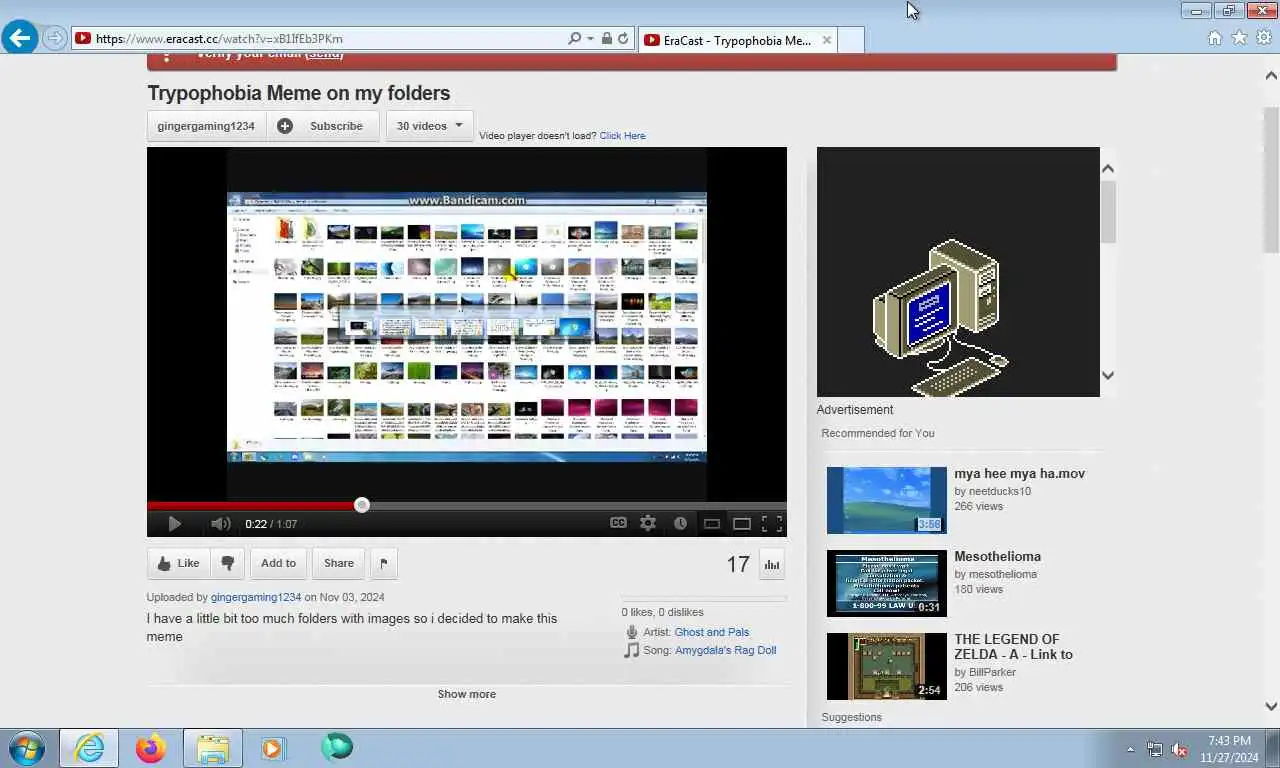1280x768 pixels.
Task: Subscribe to gingergaming1234 channel
Action: pos(323,126)
